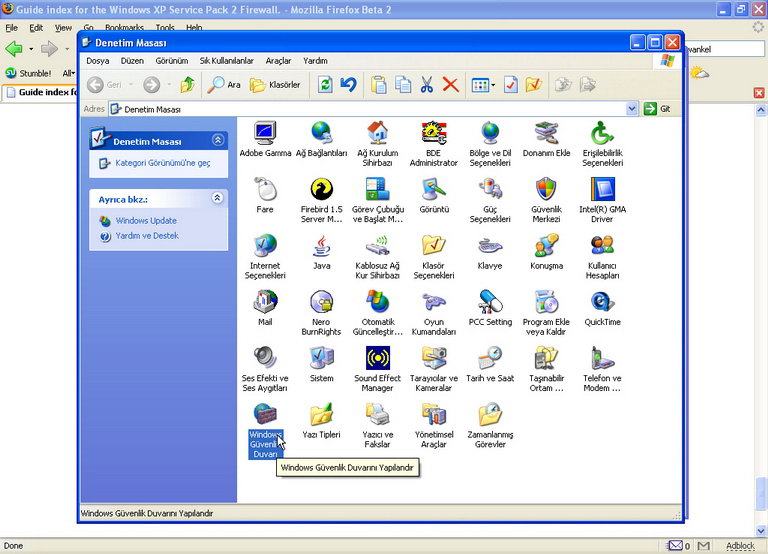Screen dimensions: 768x554
Task: Open Görev Çubuğu ve Başlat Menüsü icon
Action: pos(378,190)
